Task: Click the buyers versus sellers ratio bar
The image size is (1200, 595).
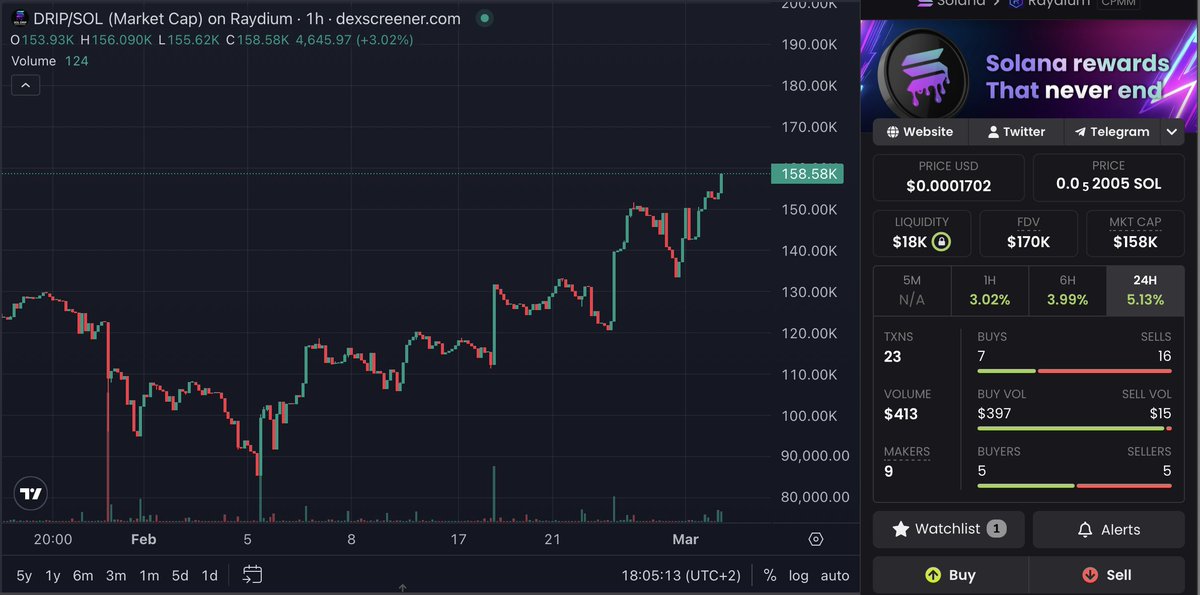Action: [1074, 486]
